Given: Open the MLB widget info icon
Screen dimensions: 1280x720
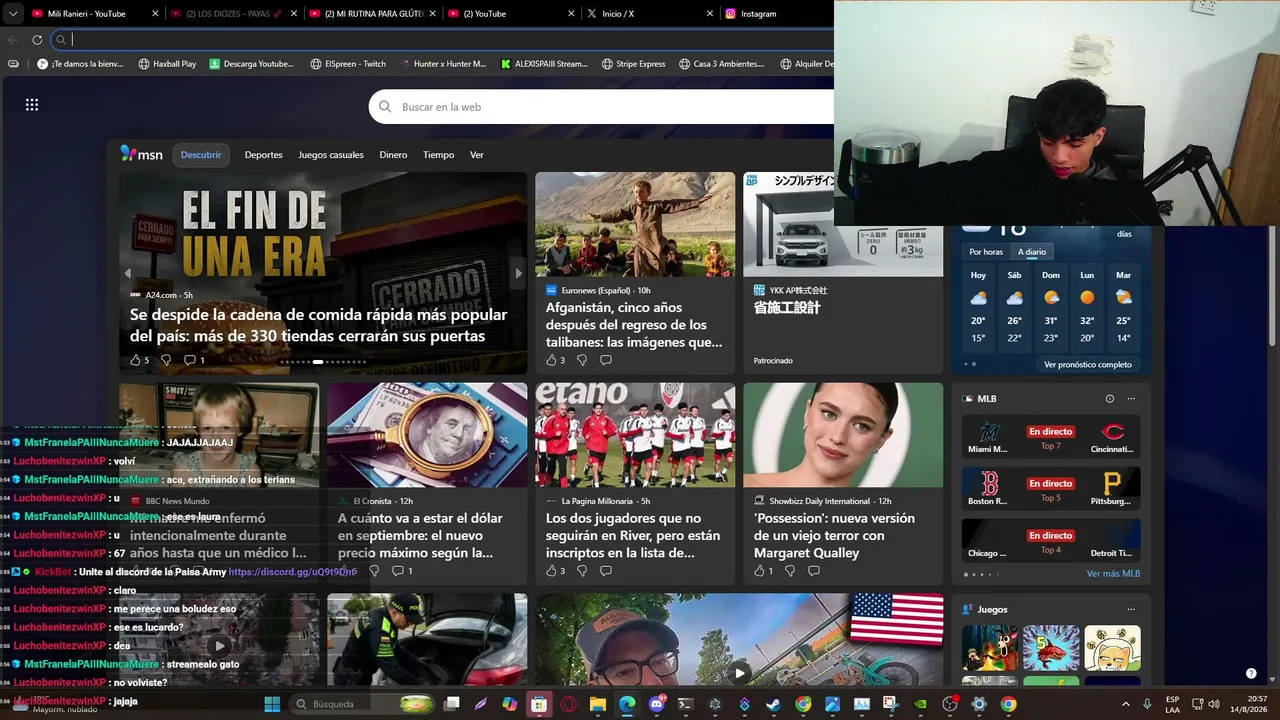Looking at the screenshot, I should (x=1110, y=398).
